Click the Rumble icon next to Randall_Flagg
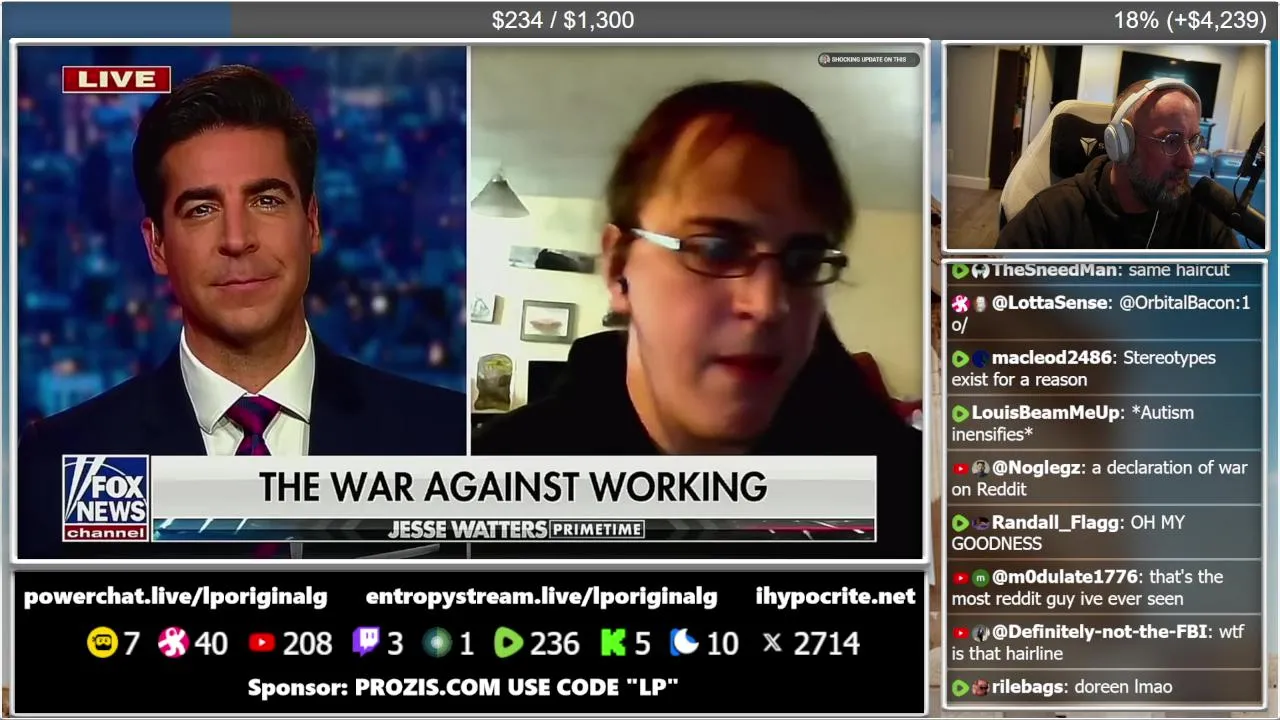The image size is (1280, 720). click(960, 523)
